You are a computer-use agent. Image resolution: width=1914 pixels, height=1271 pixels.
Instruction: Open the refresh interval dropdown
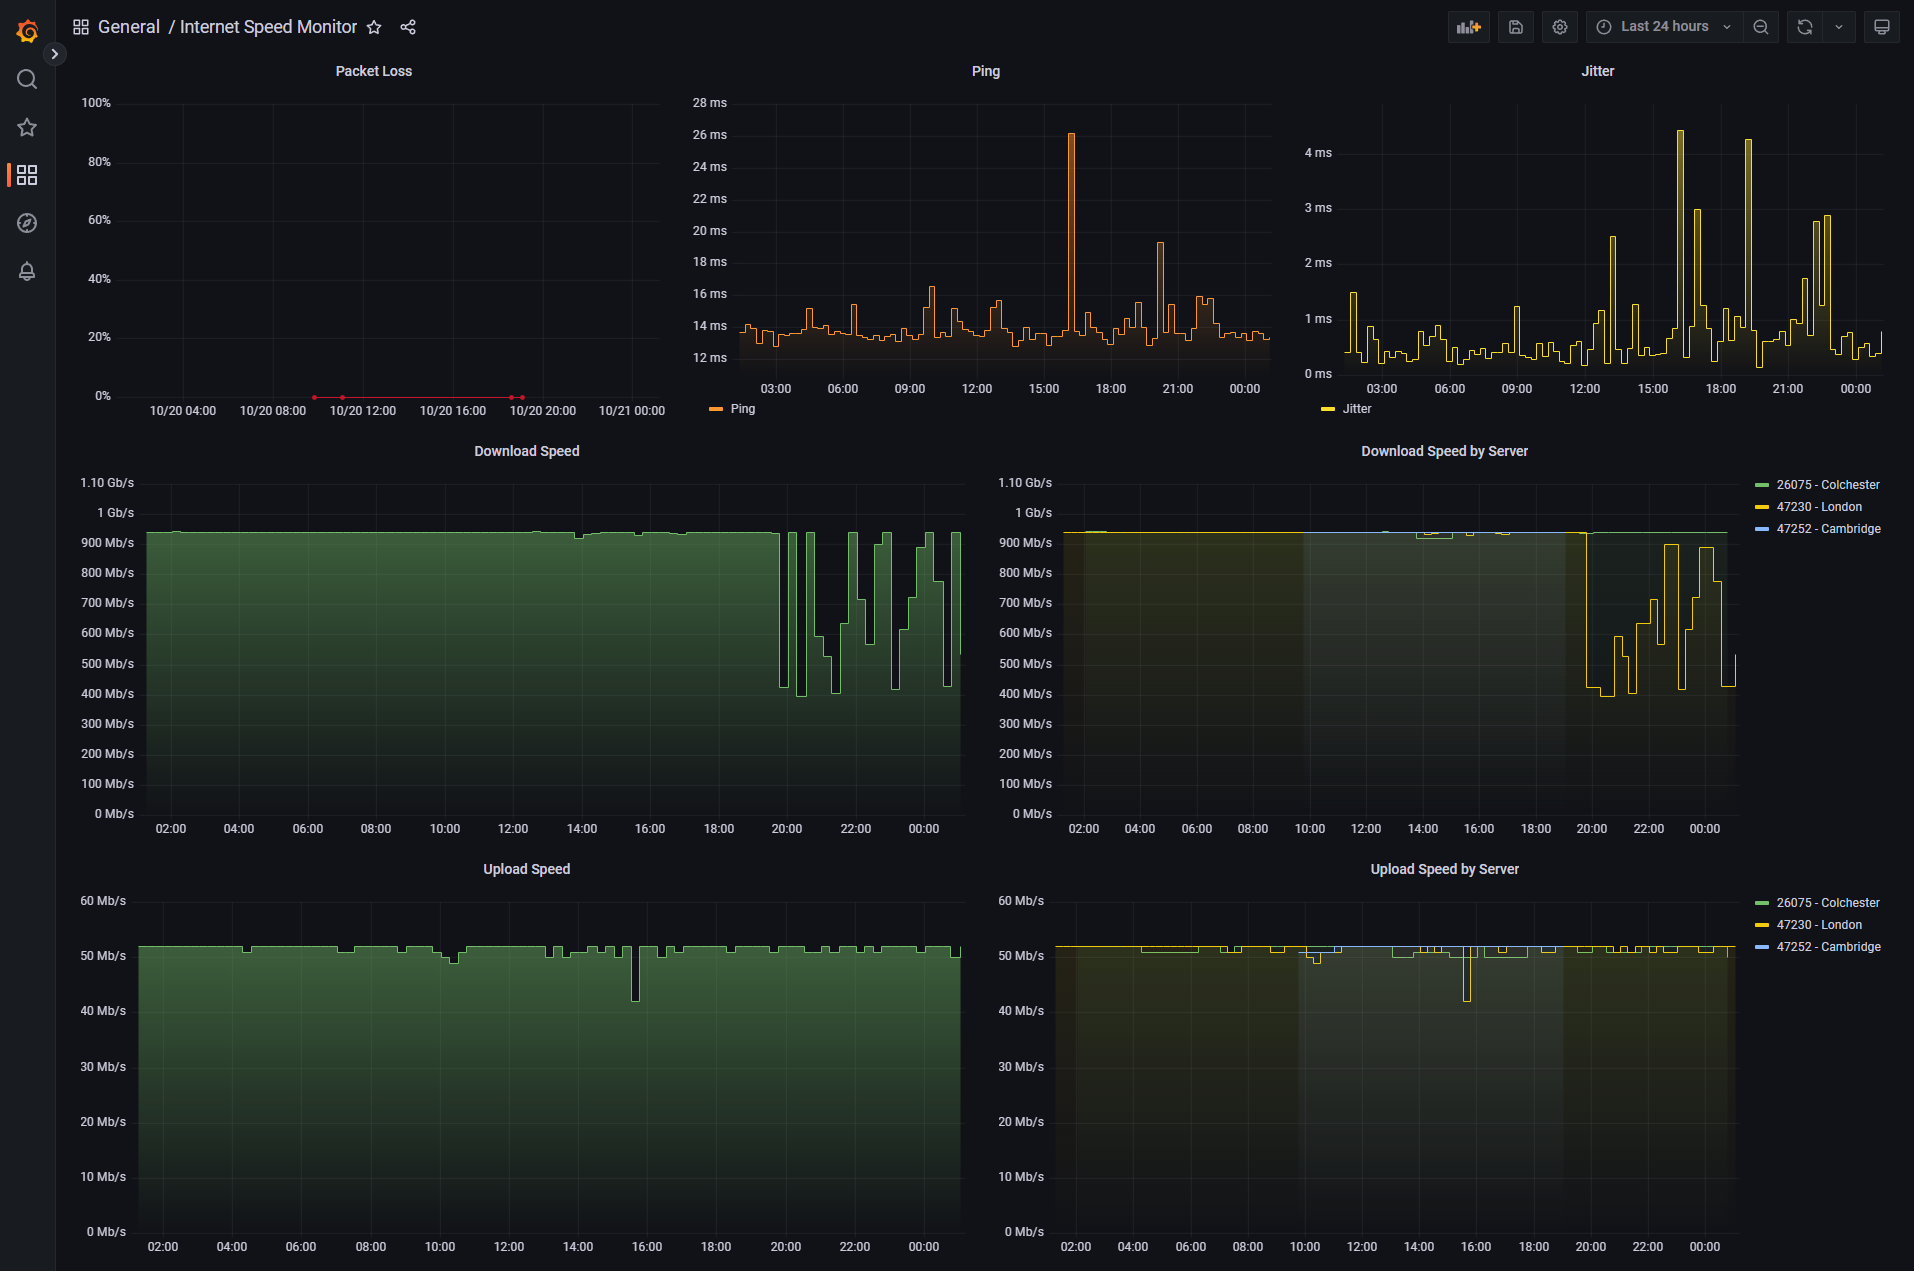1839,27
